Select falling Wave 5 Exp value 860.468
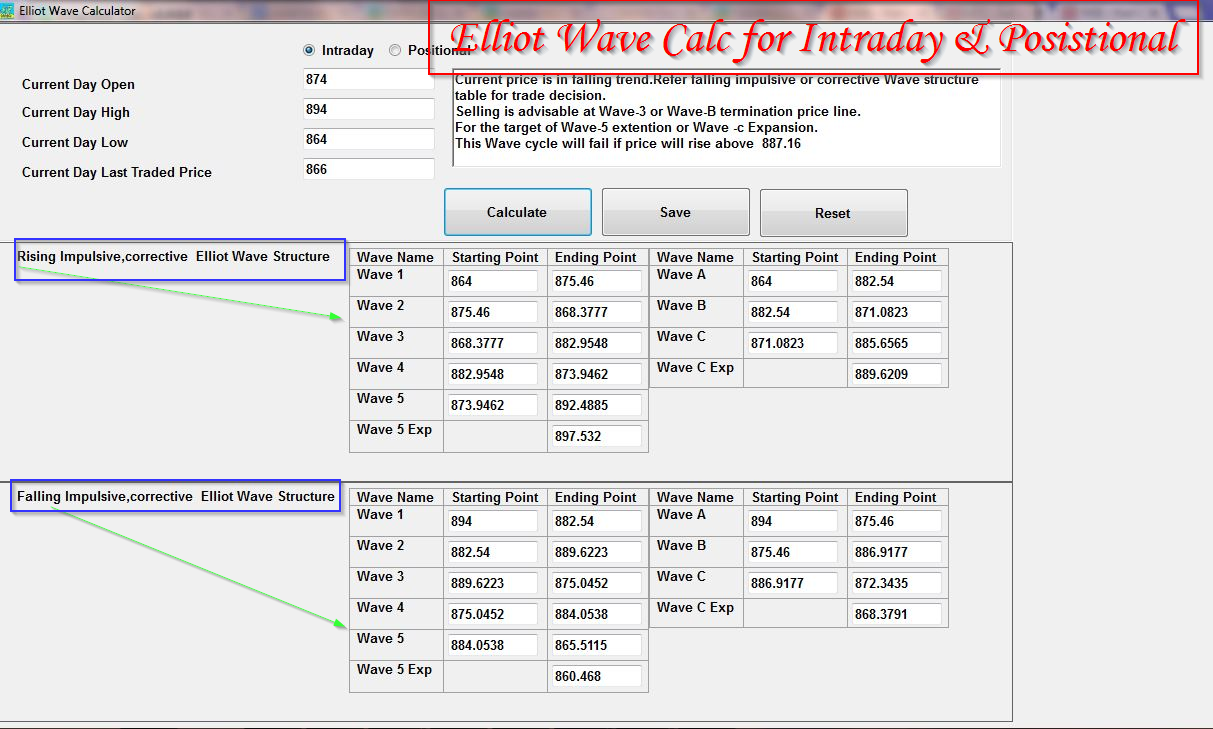The image size is (1213, 729). (x=597, y=676)
